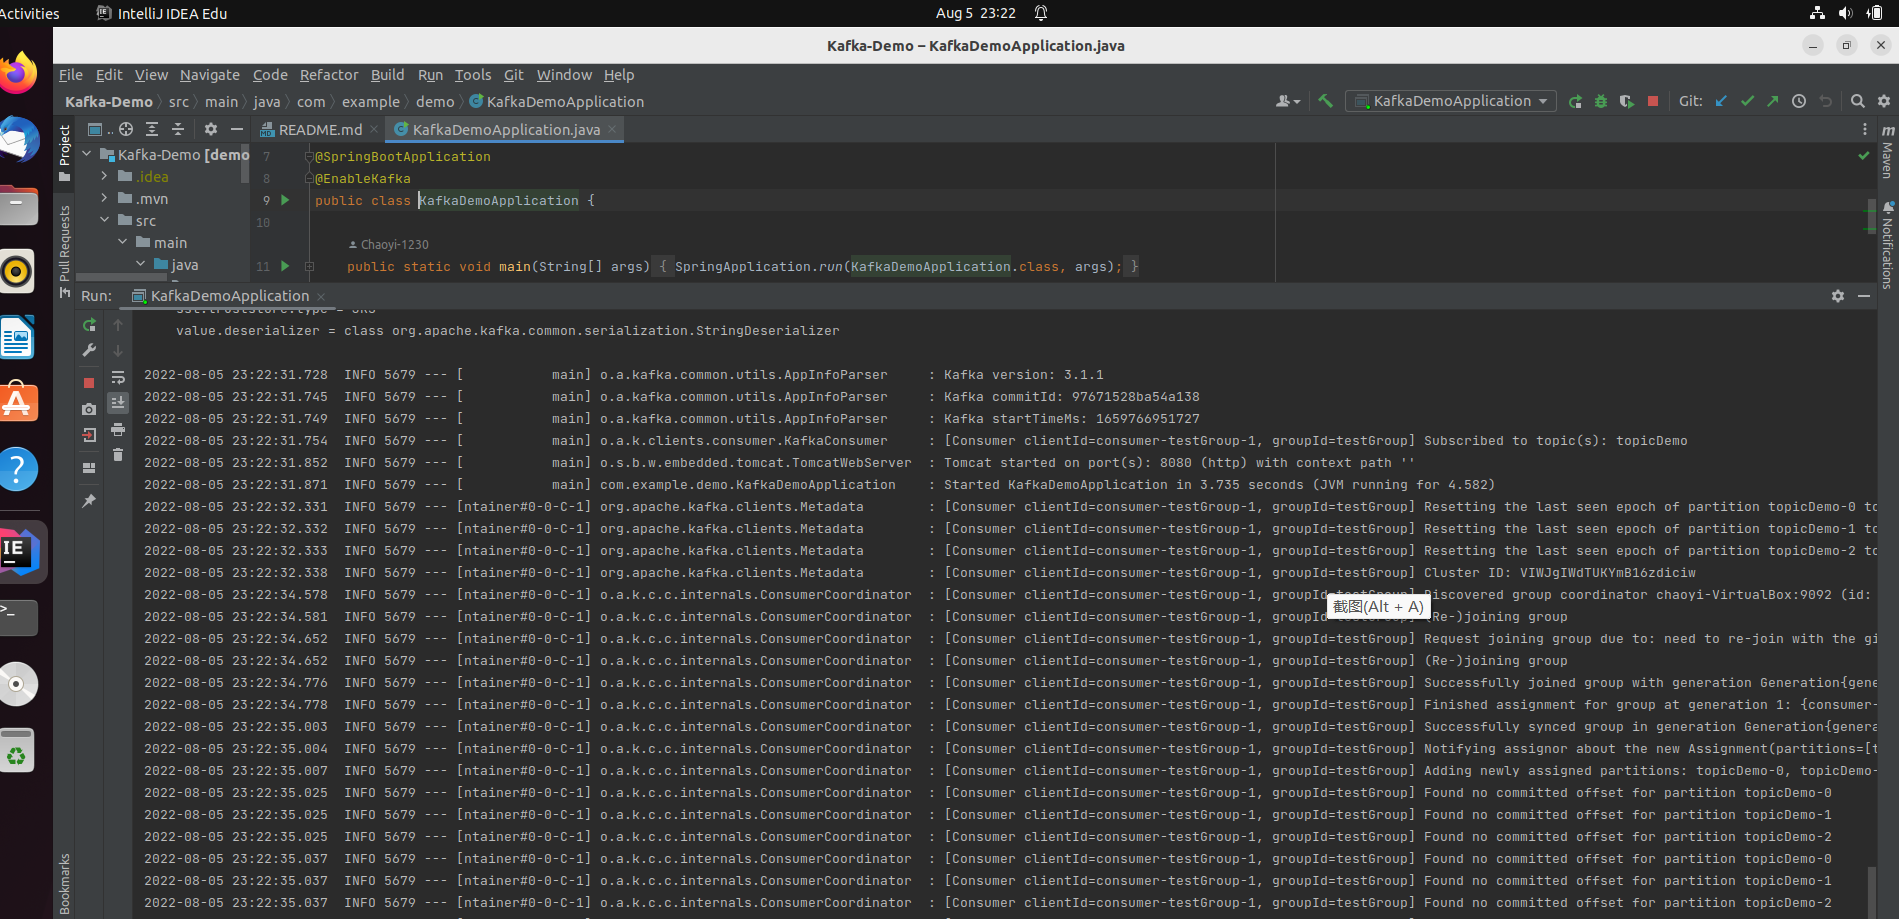Click Kafka-Demo breadcrumb in navigation bar

pyautogui.click(x=109, y=102)
